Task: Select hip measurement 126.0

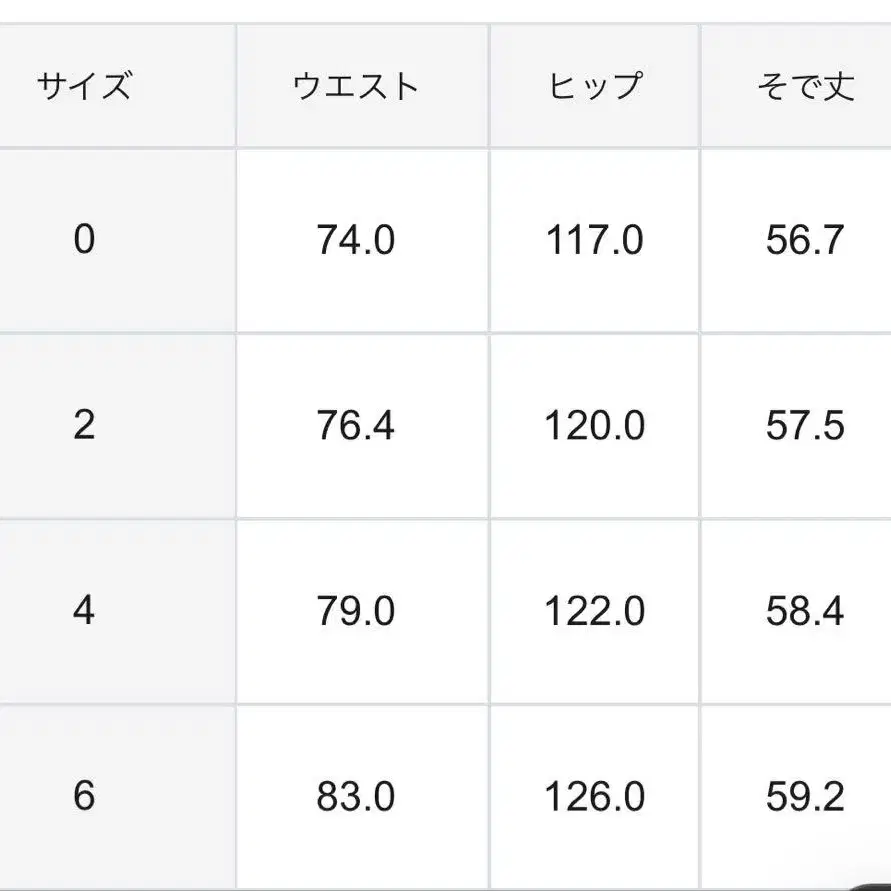Action: (594, 797)
